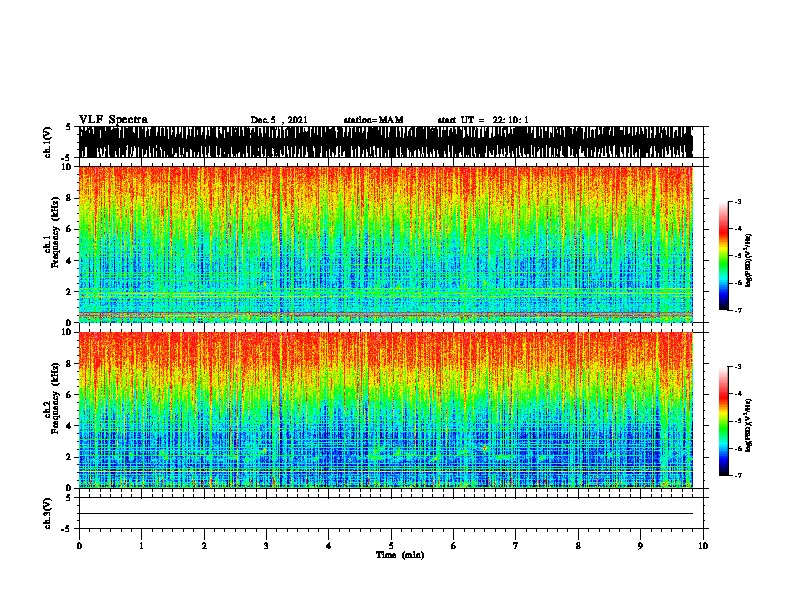Screen dimensions: 792x612
Task: Click the 'VLF Spectra' title text
Action: (113, 120)
